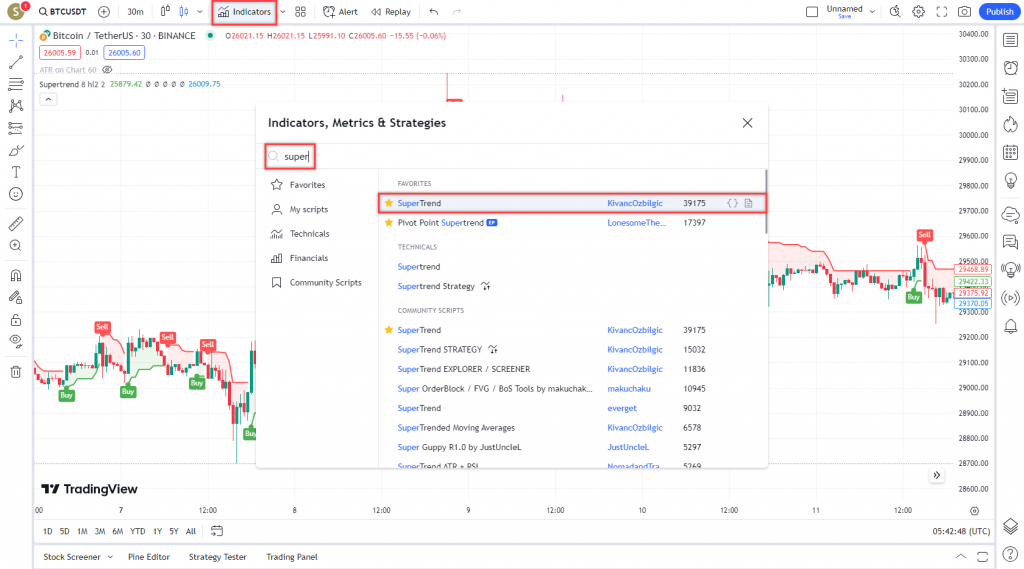Set chart range to 1D
Viewport: 1024px width, 569px height.
coord(48,531)
